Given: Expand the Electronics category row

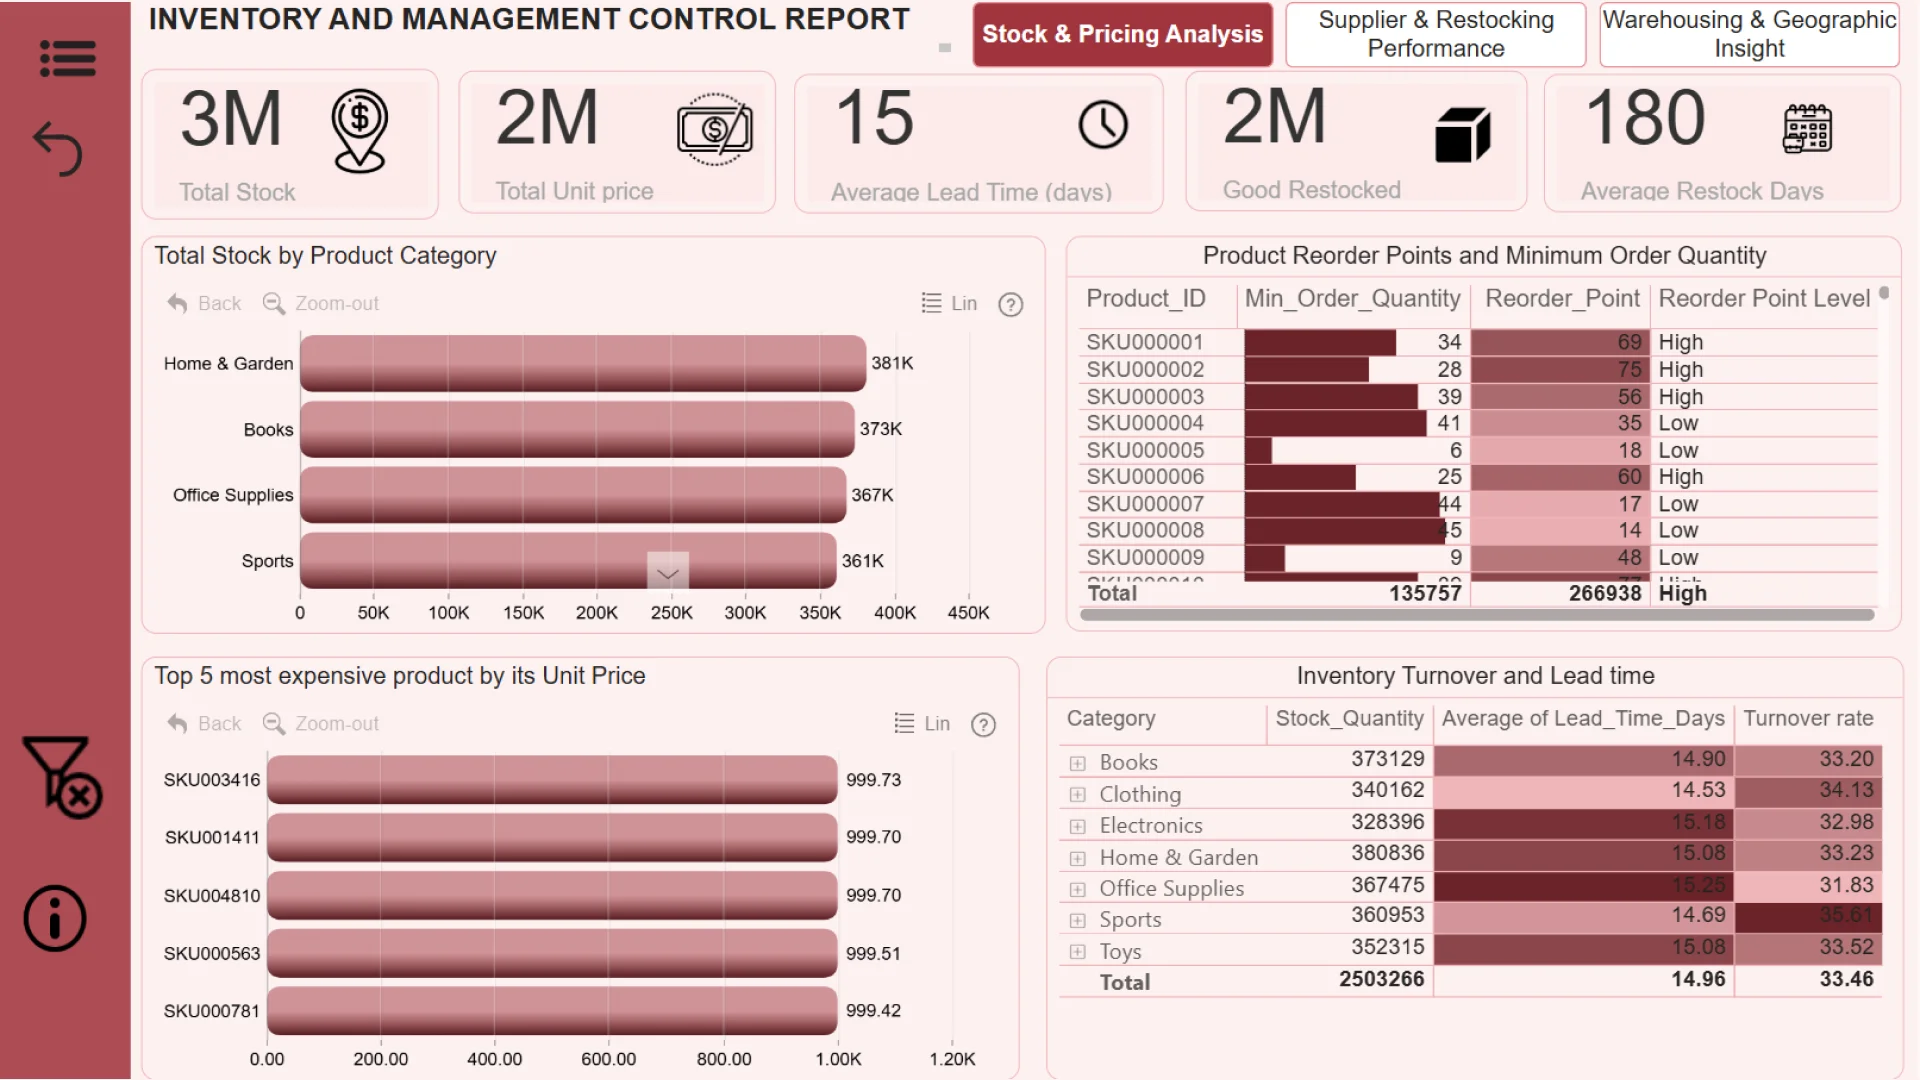Looking at the screenshot, I should 1077,826.
